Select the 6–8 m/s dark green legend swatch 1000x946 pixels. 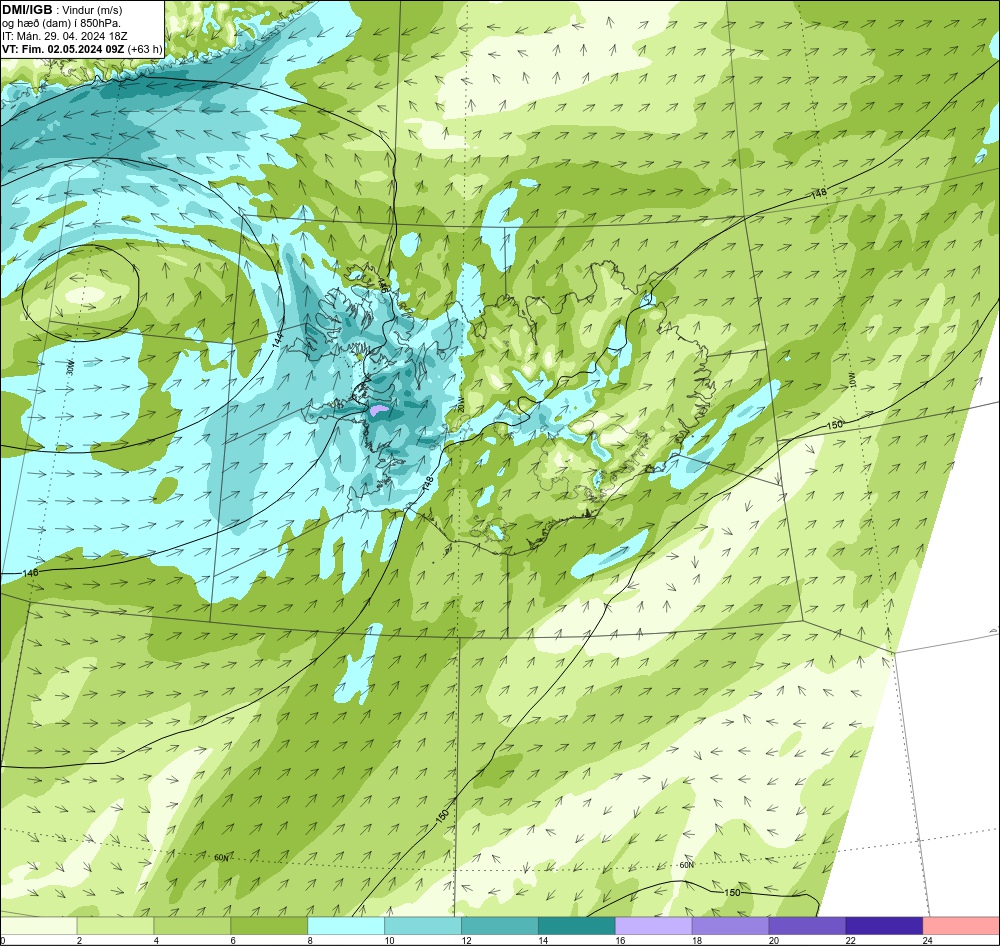(x=269, y=926)
